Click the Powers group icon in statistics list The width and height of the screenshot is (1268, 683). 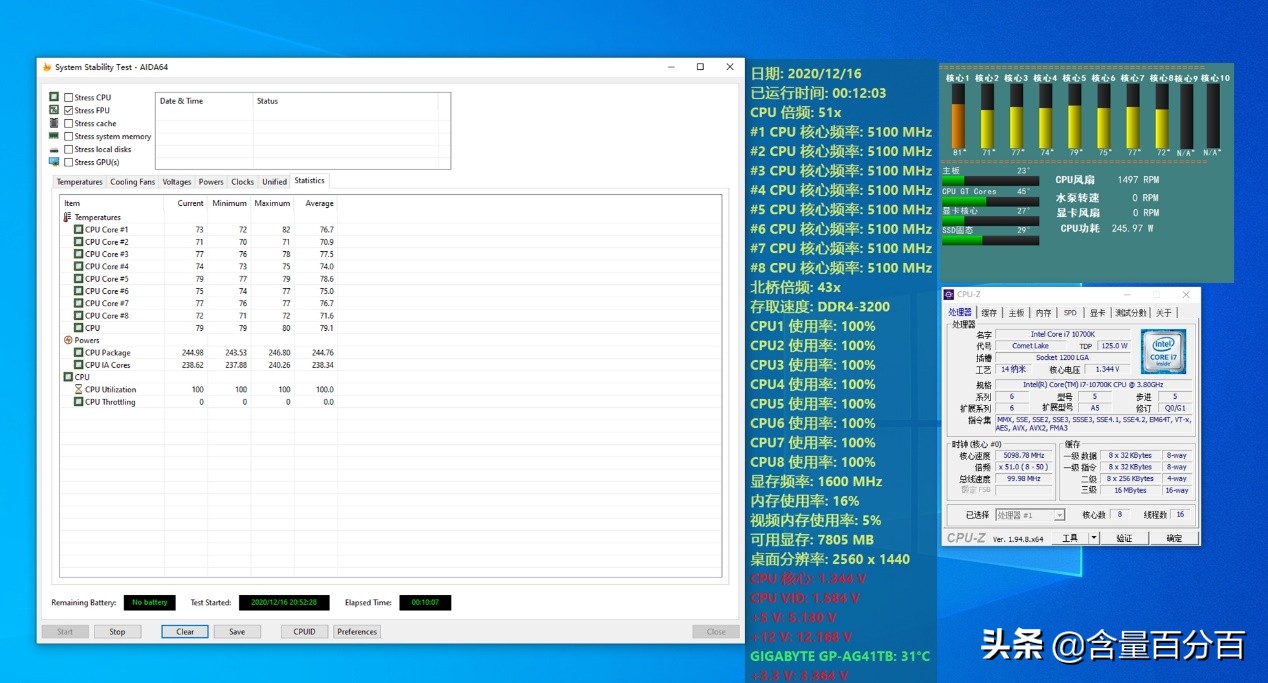[68, 340]
